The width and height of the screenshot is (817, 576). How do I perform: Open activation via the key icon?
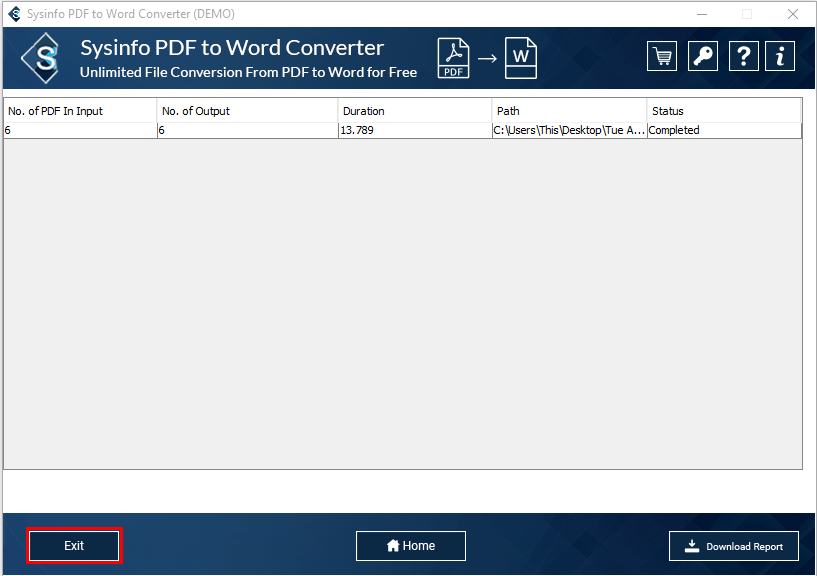[x=703, y=57]
